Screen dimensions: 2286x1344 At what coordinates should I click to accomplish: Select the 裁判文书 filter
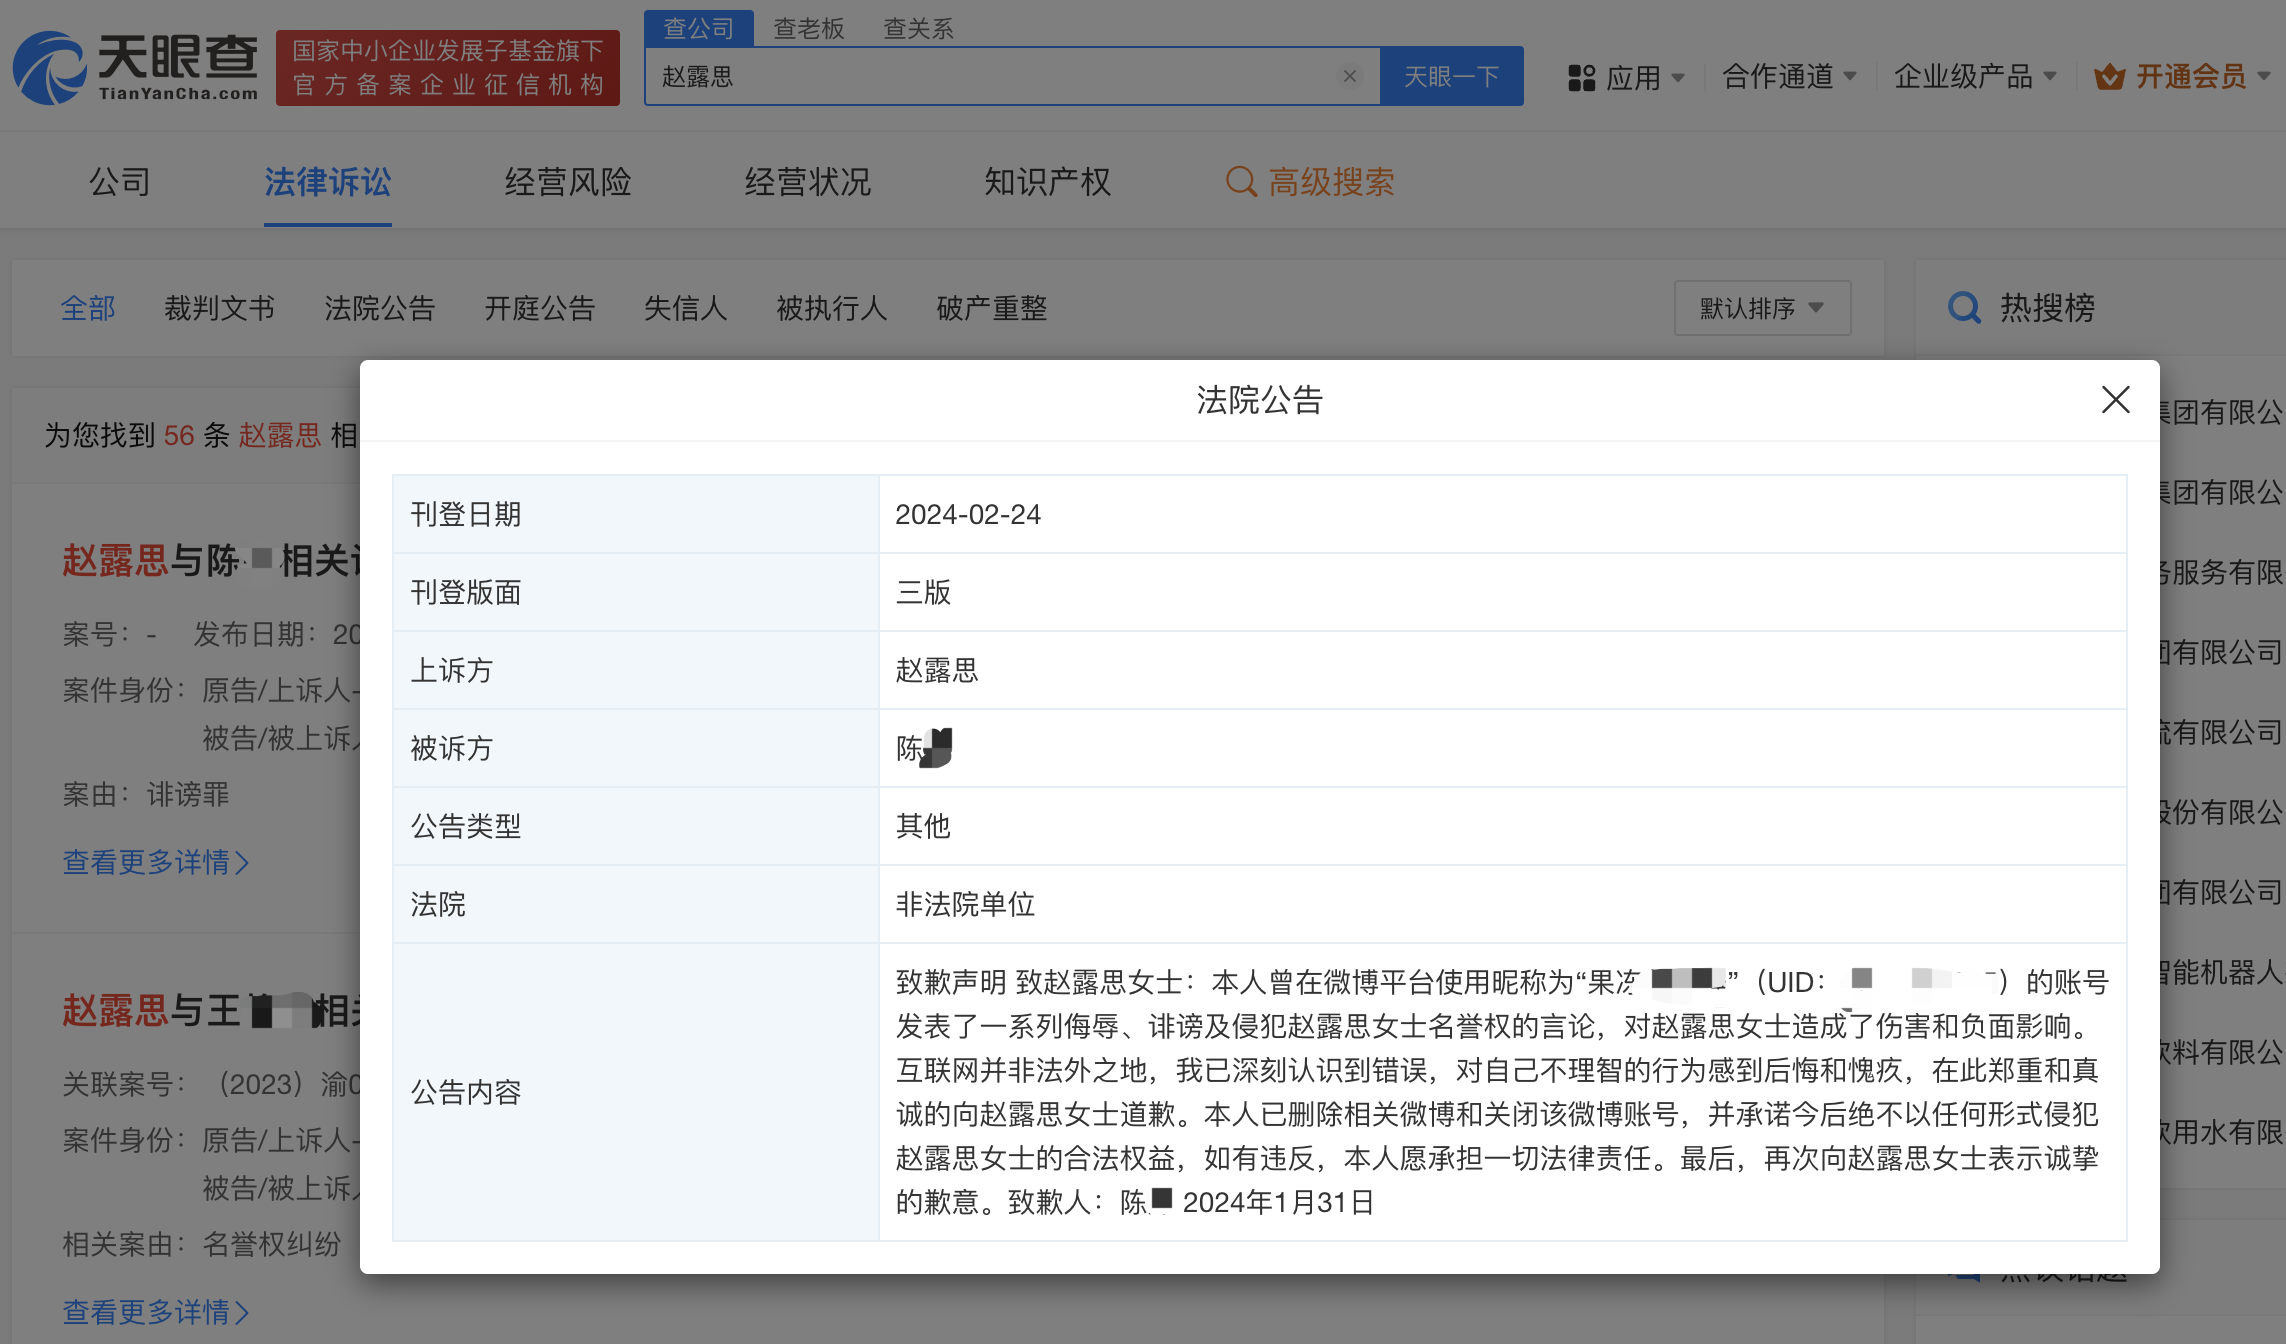[x=219, y=308]
